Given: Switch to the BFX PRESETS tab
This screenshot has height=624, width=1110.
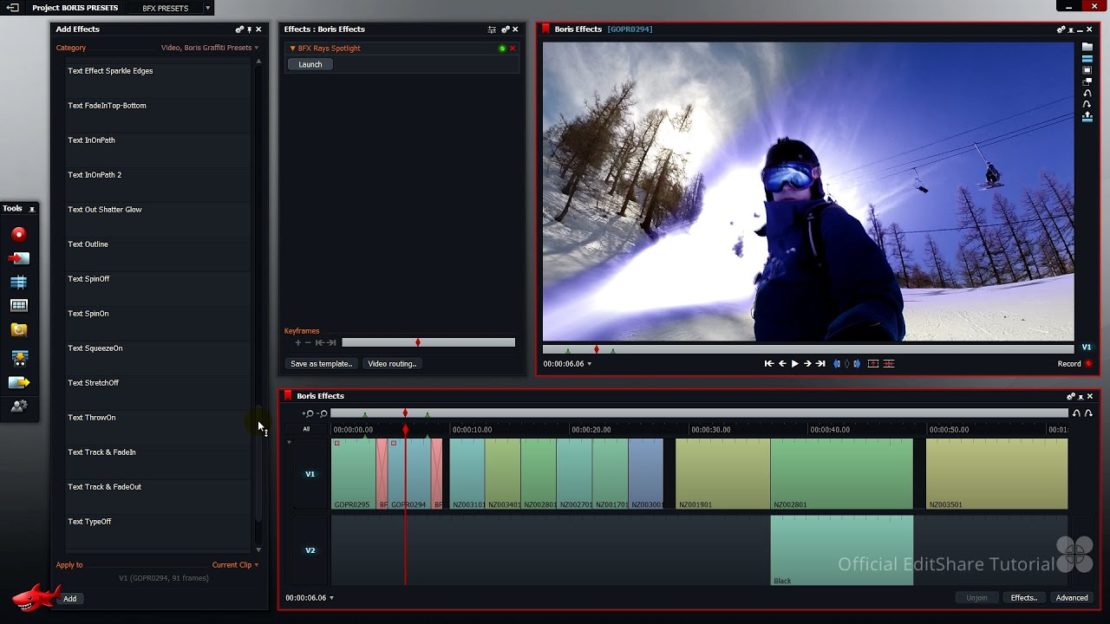Looking at the screenshot, I should click(x=166, y=7).
